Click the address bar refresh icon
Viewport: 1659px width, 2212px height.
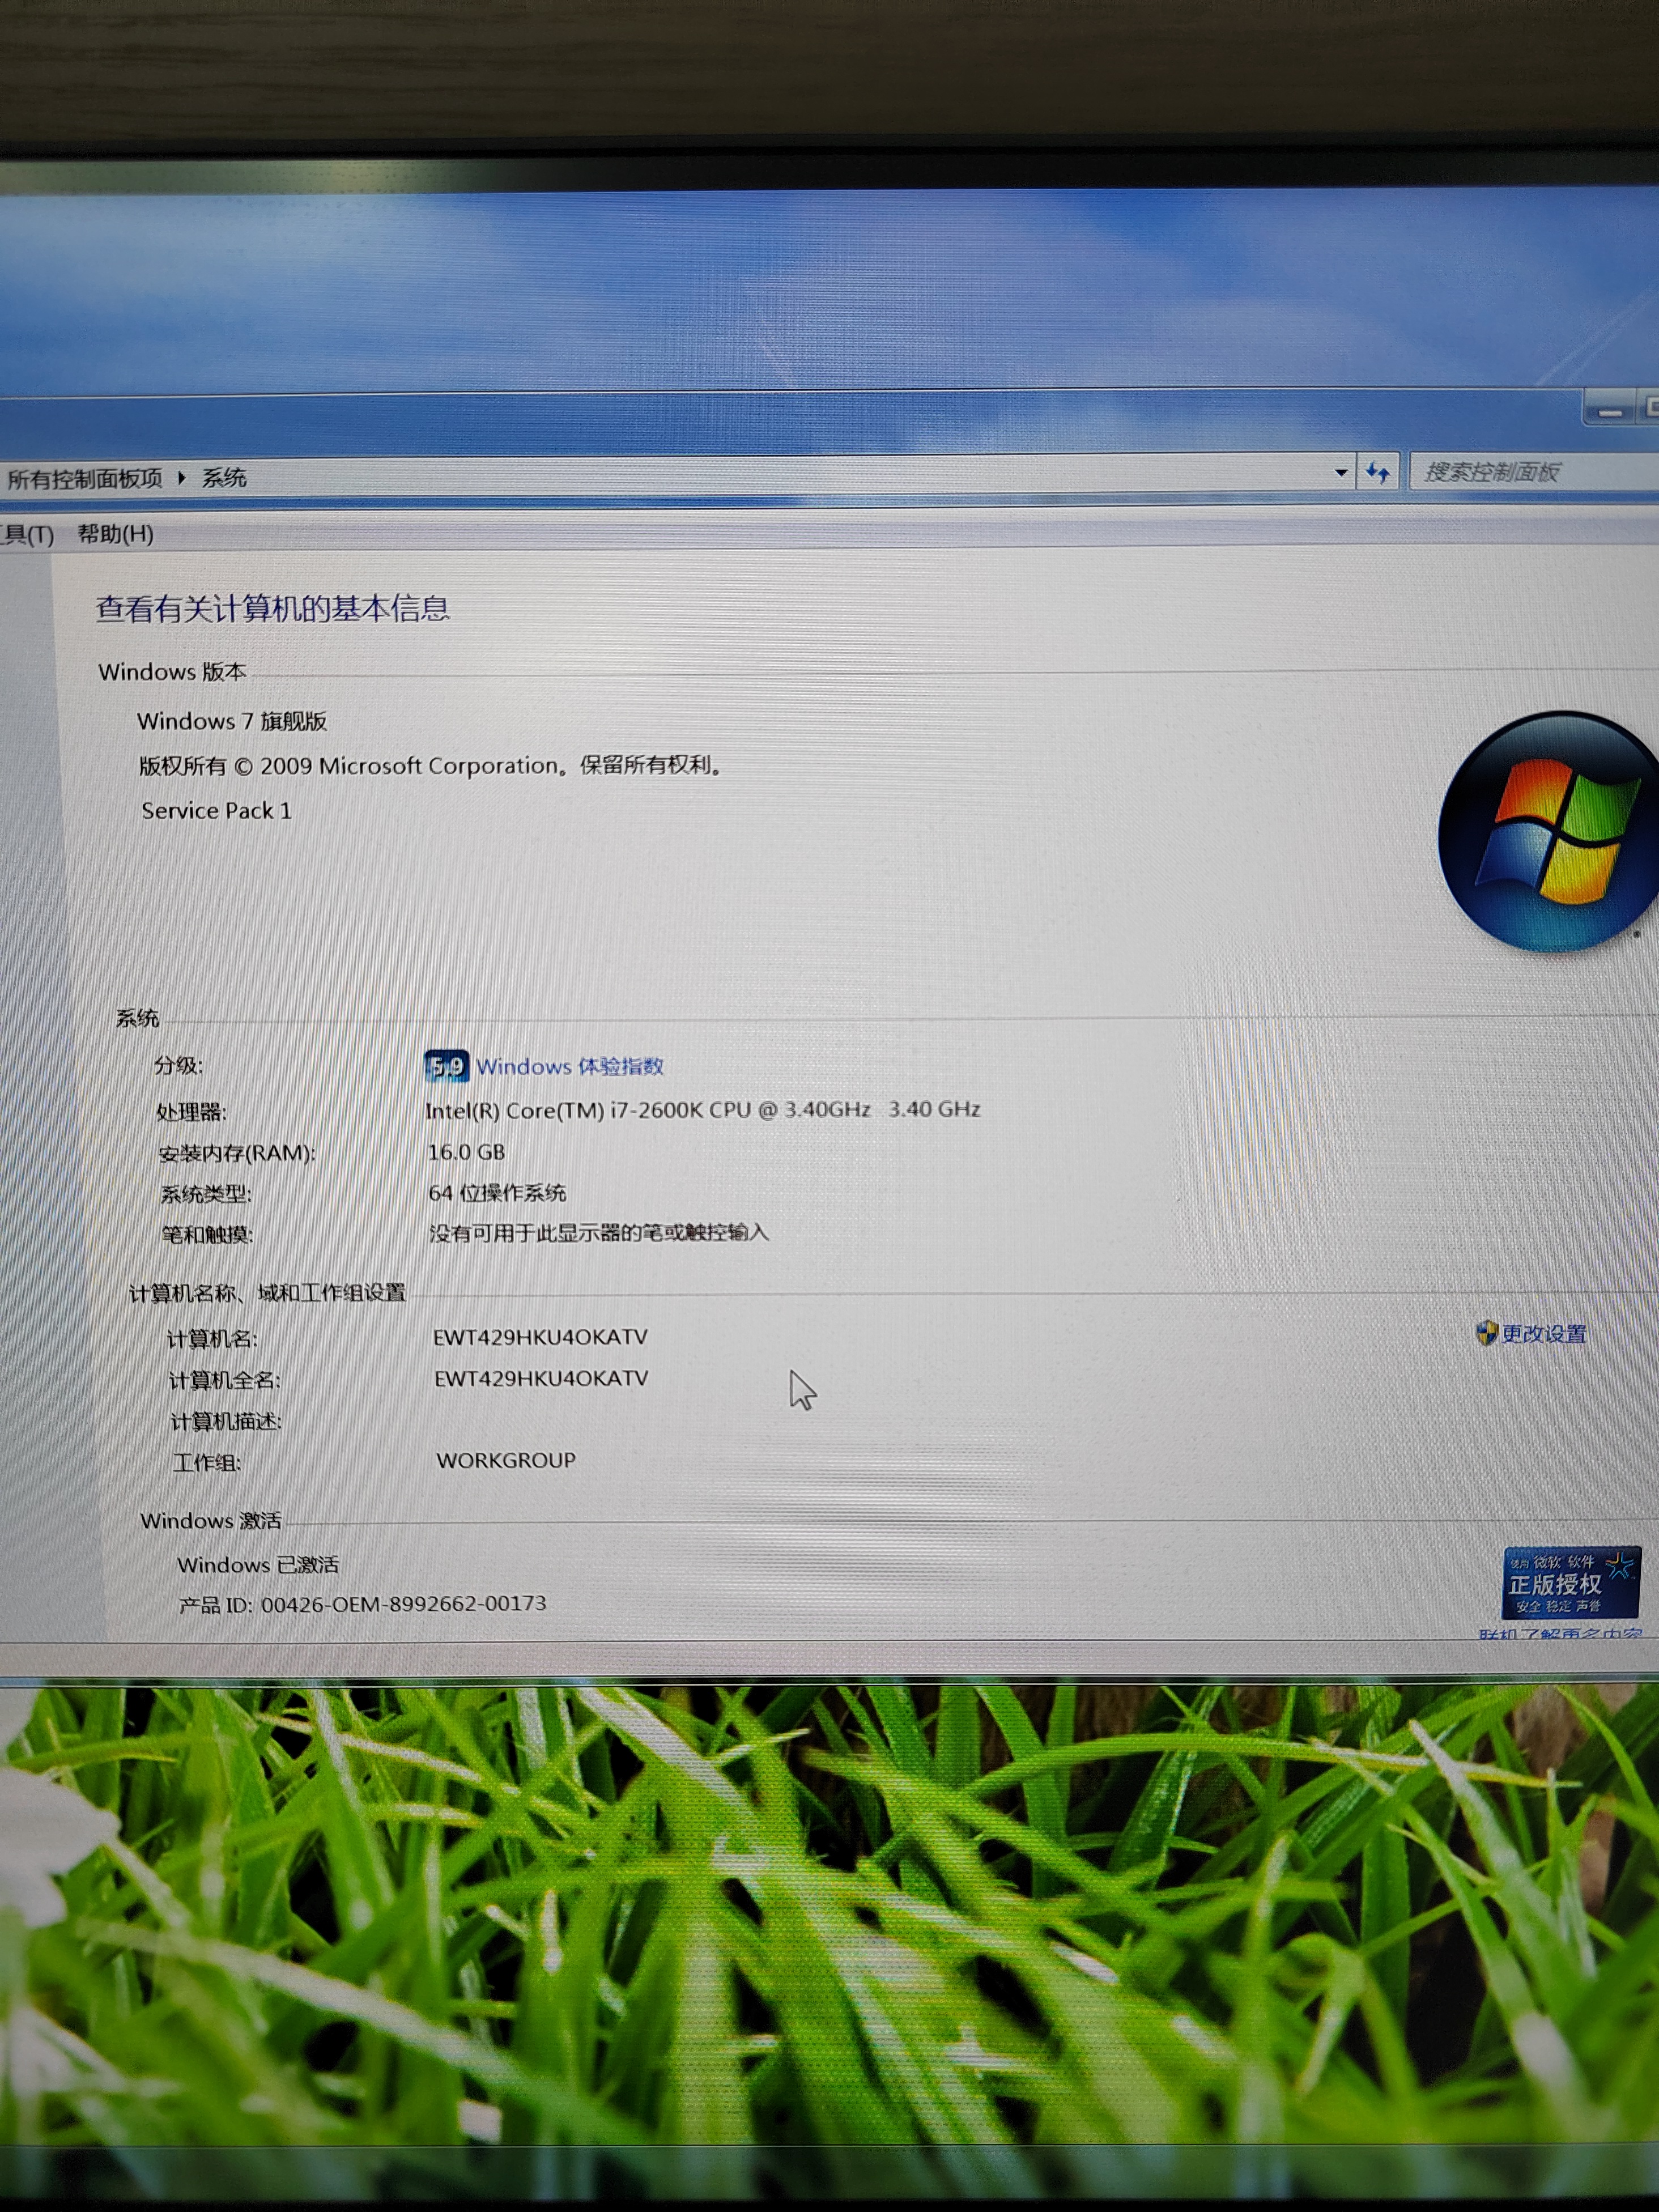pyautogui.click(x=1378, y=472)
